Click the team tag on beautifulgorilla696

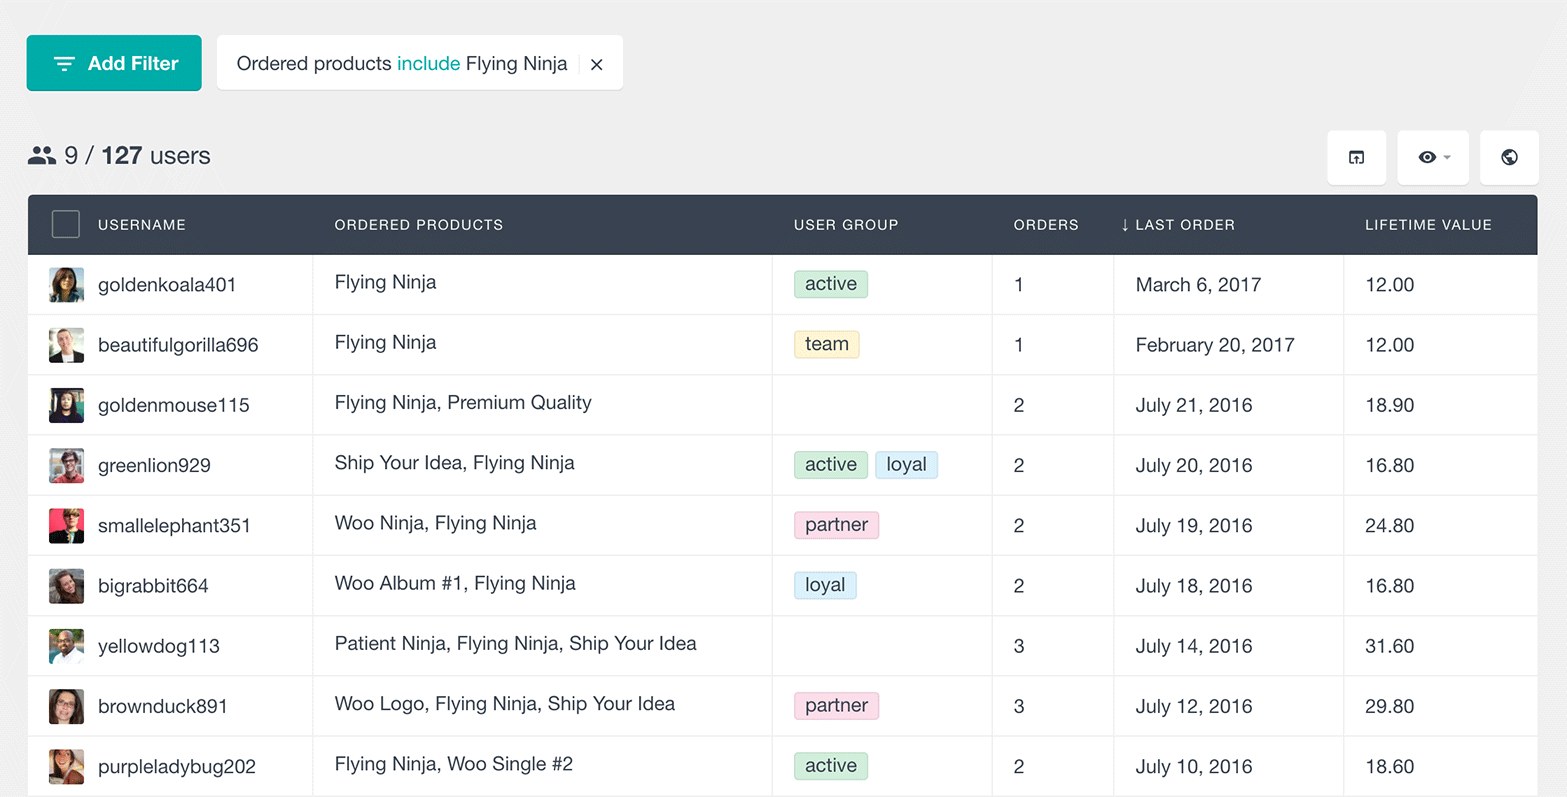pos(827,344)
